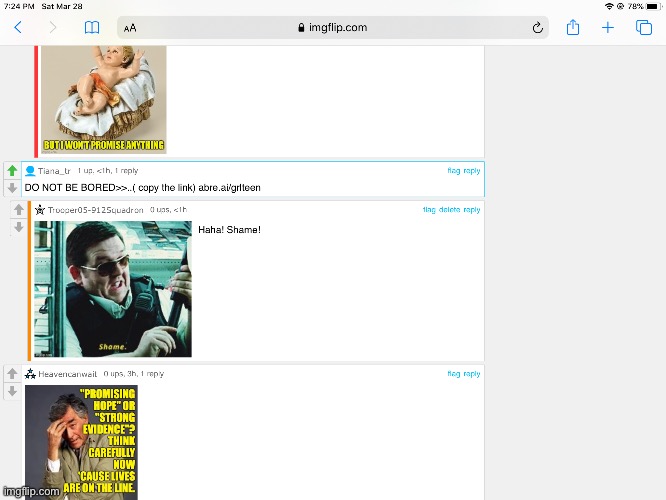
Task: Tap the battery indicator in status bar
Action: point(652,6)
